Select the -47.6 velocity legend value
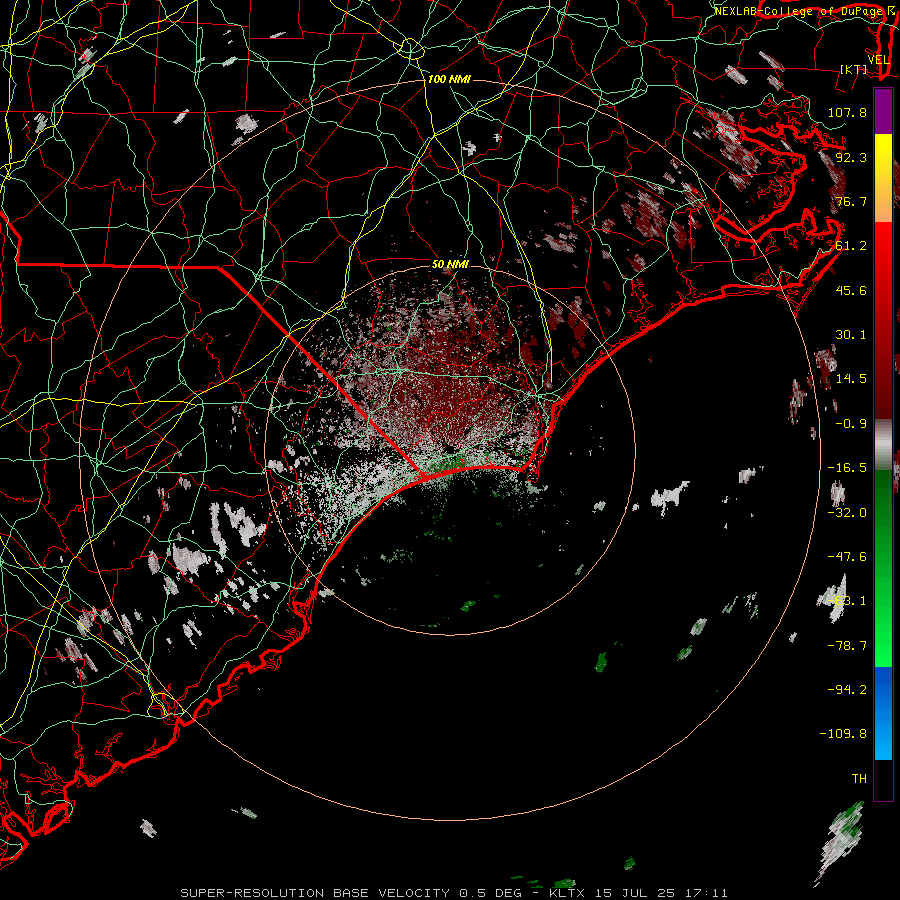Viewport: 900px width, 900px height. point(847,557)
